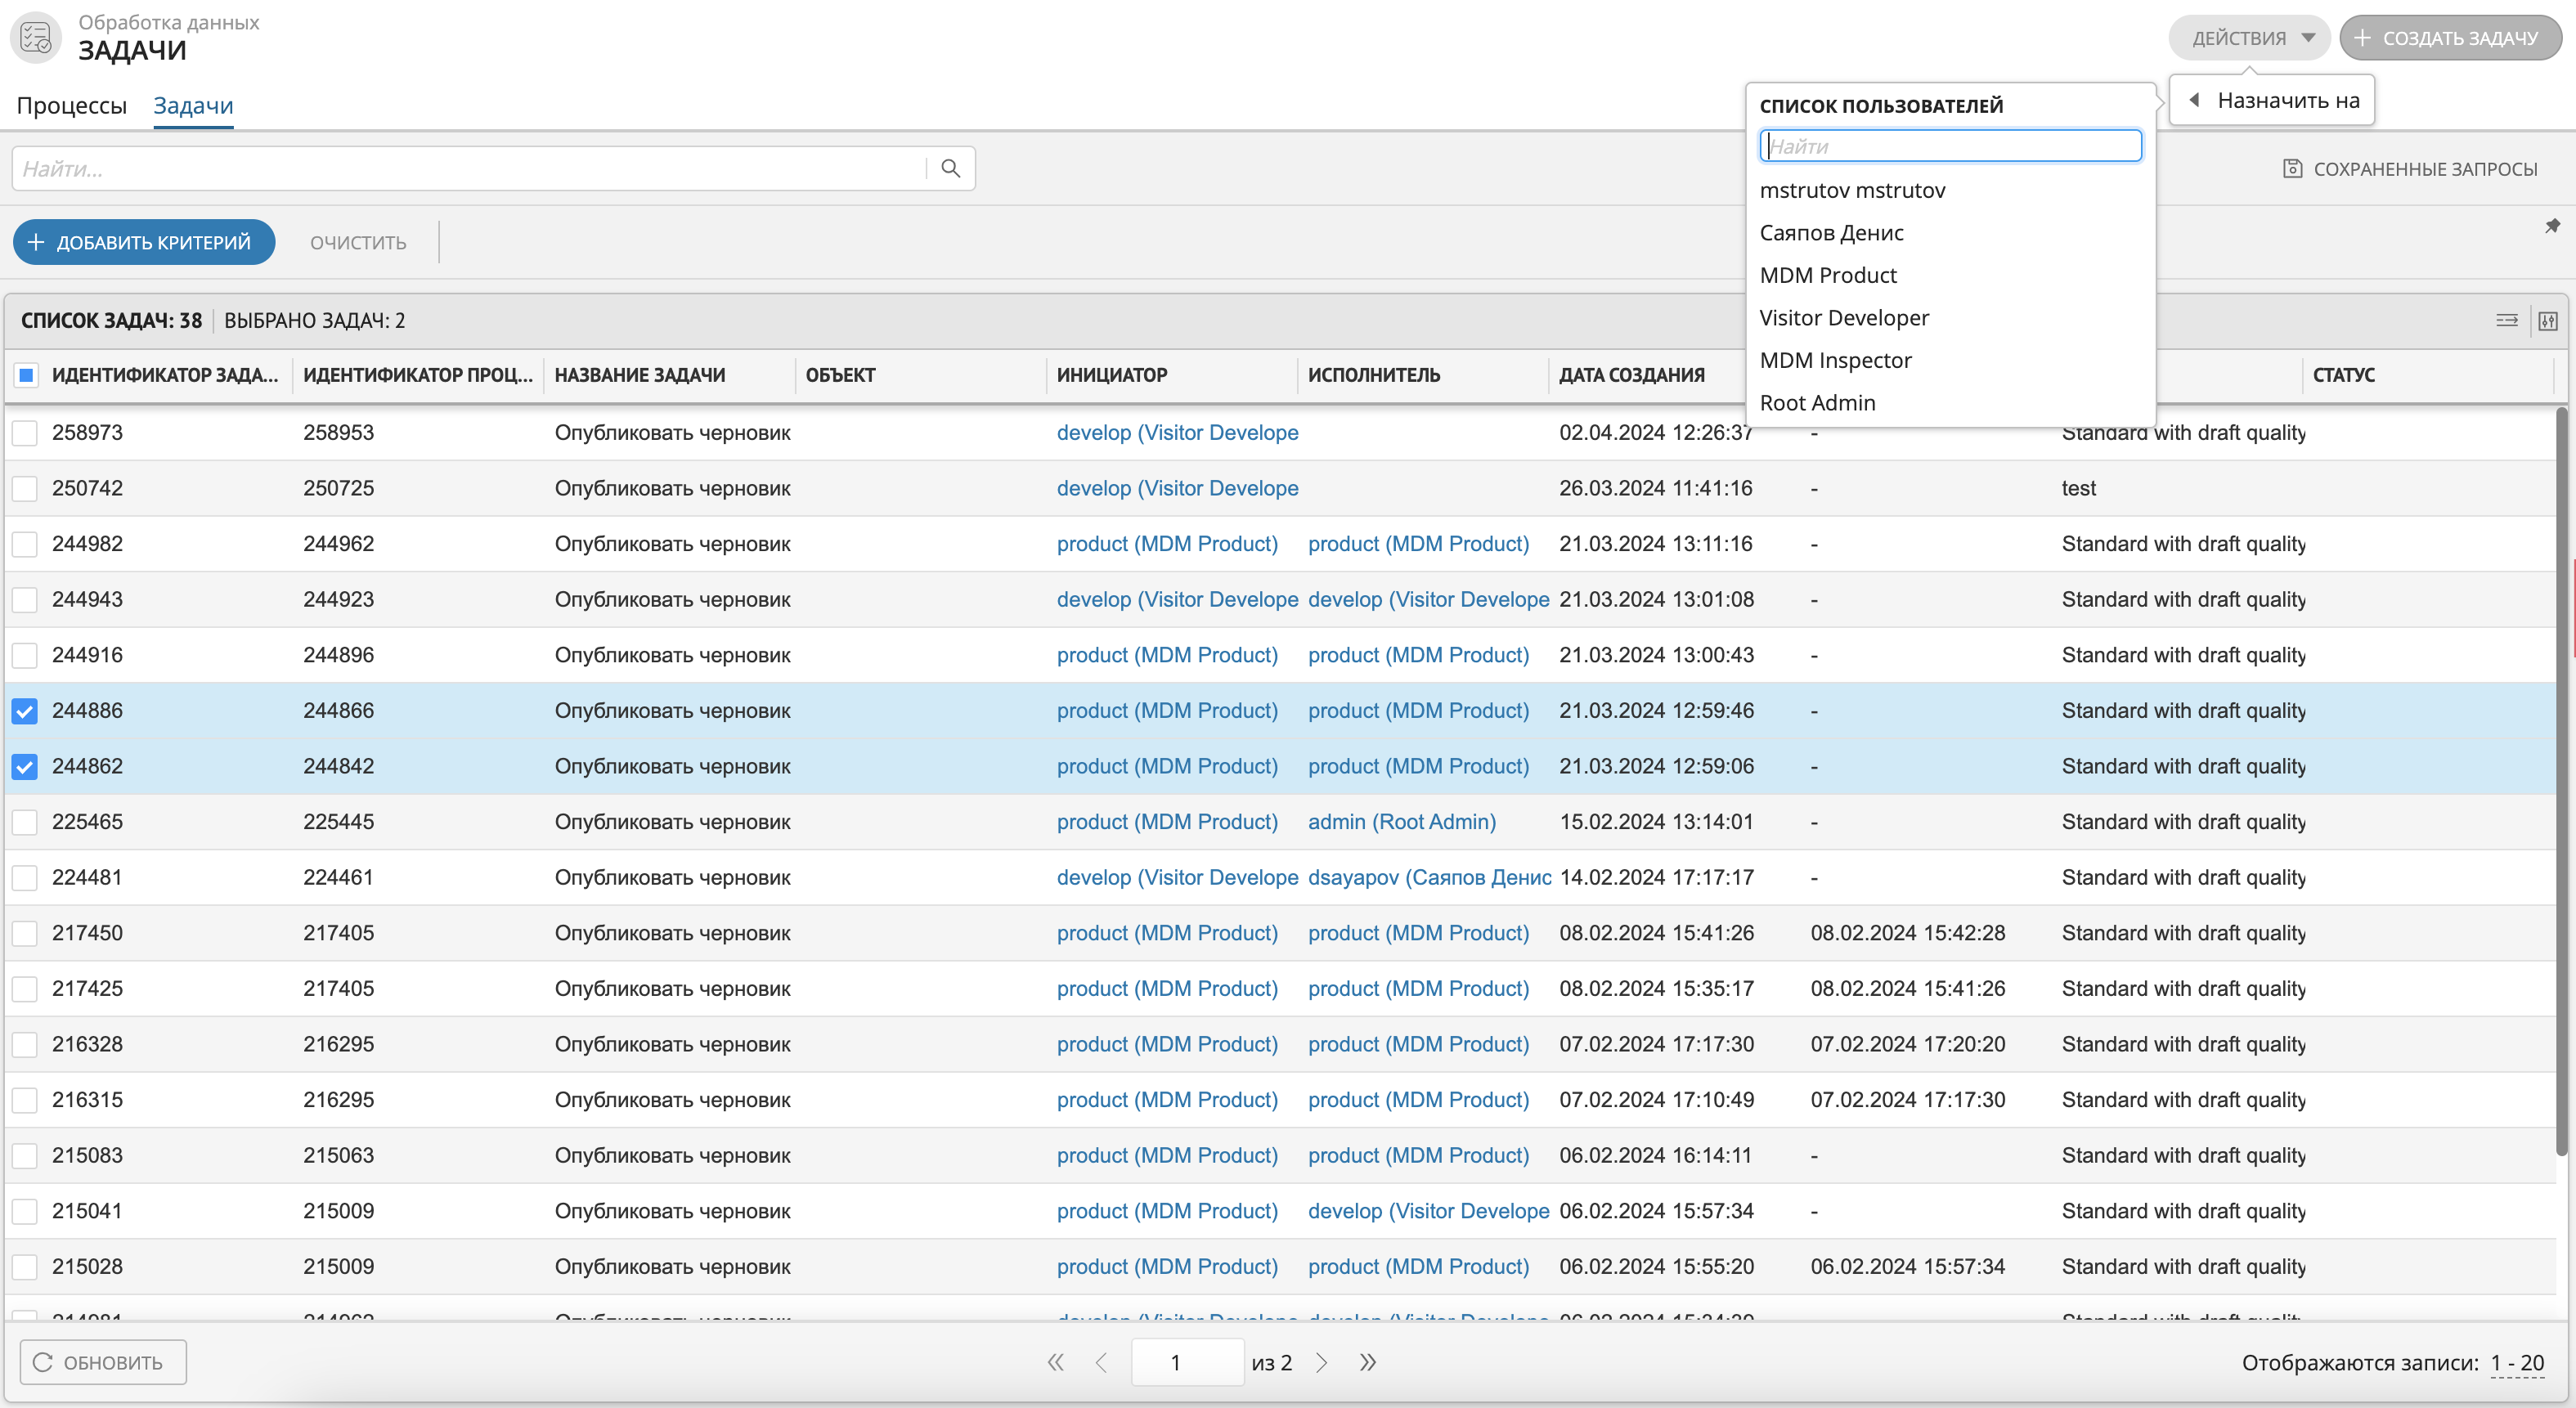Screen dimensions: 2576x1408
Task: Click the pin icon on filter panel
Action: click(2552, 226)
